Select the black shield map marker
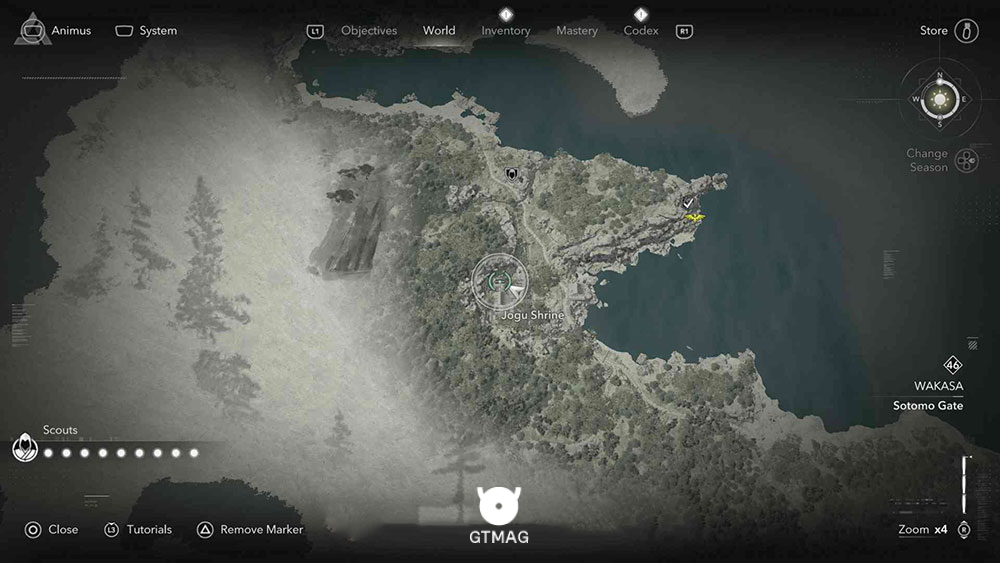The width and height of the screenshot is (1000, 563). tap(511, 174)
